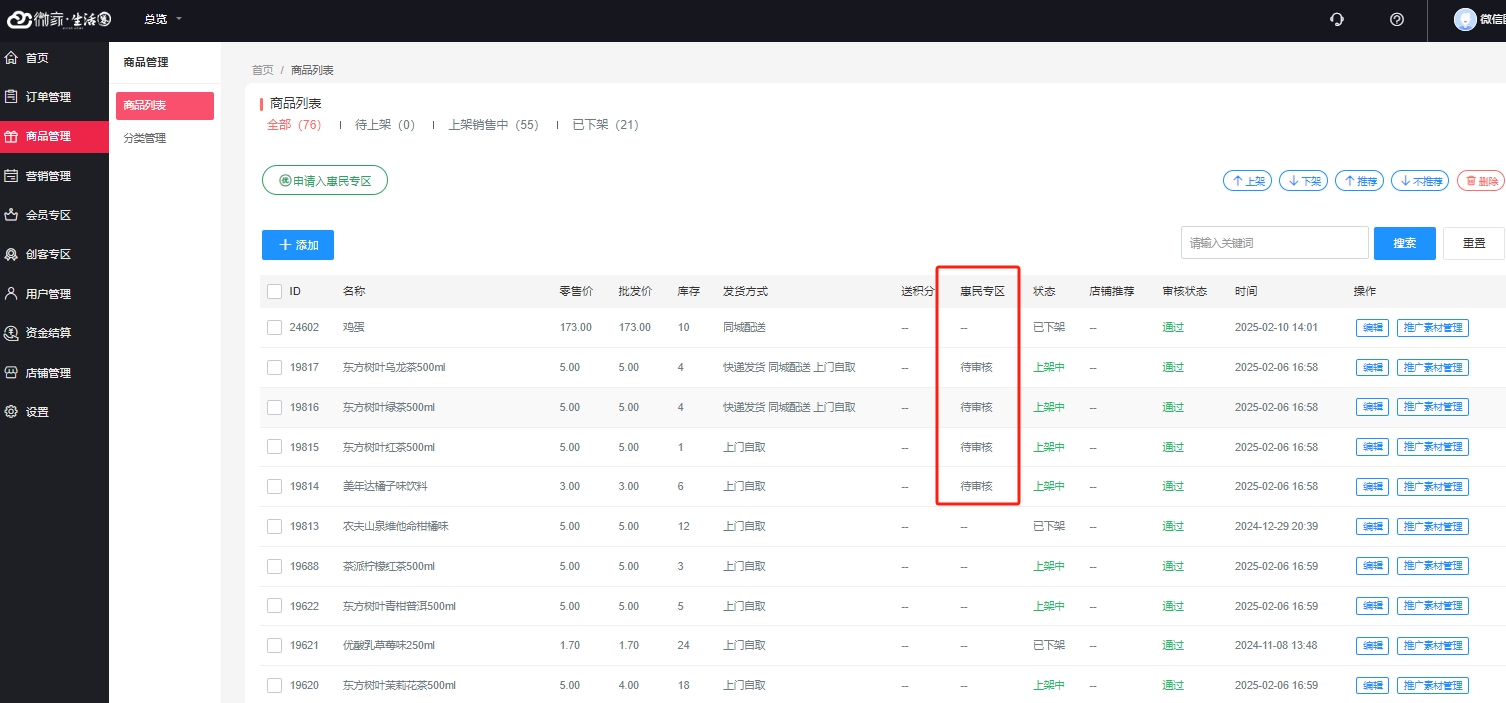The width and height of the screenshot is (1506, 703).
Task: Check the select-all checkbox in table header
Action: click(274, 291)
